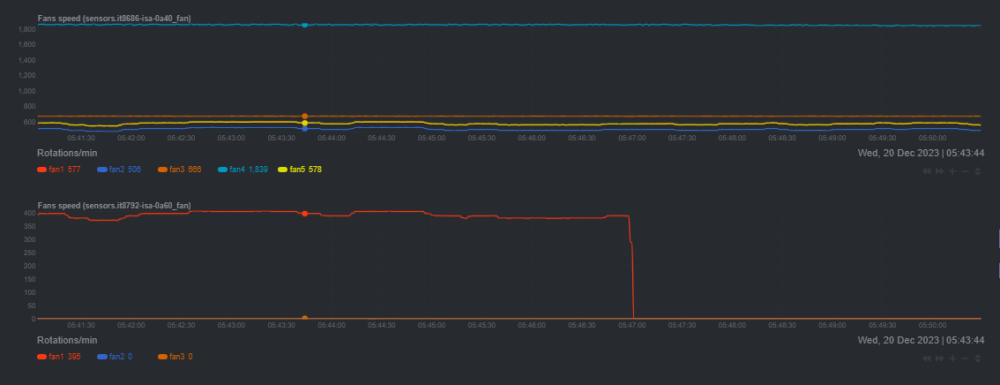Click the top chart date 'Wed, 20 Dec 2023 | 05:43:44'
1000x385 pixels.
pos(920,153)
